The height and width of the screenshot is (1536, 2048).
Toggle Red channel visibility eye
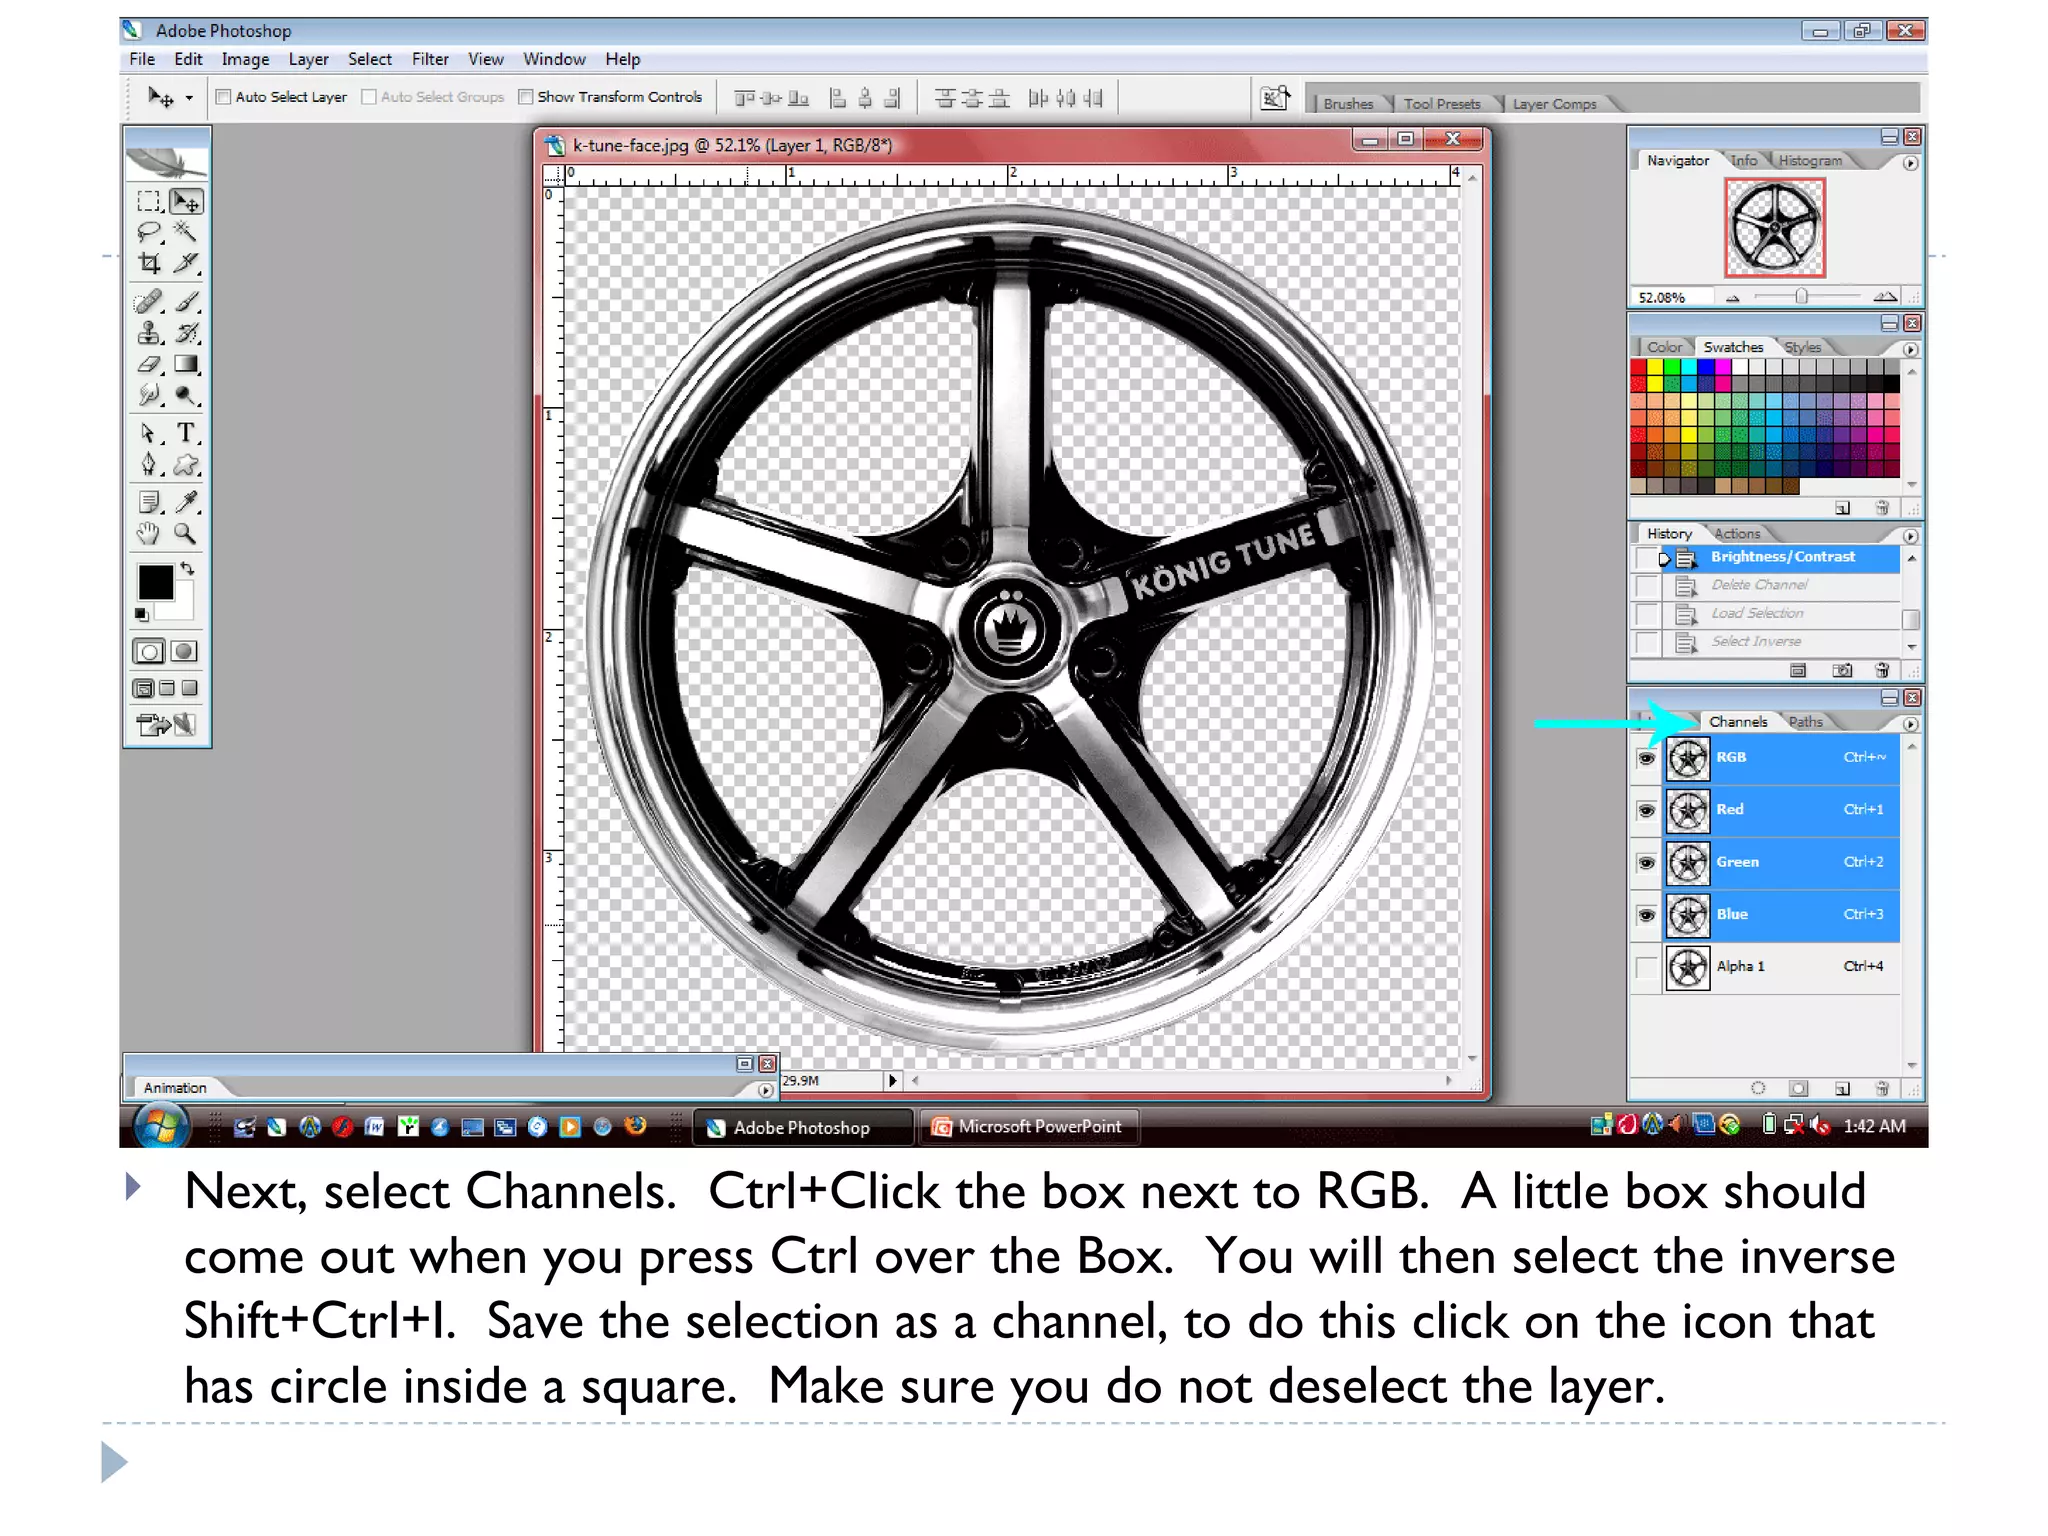(x=1646, y=810)
